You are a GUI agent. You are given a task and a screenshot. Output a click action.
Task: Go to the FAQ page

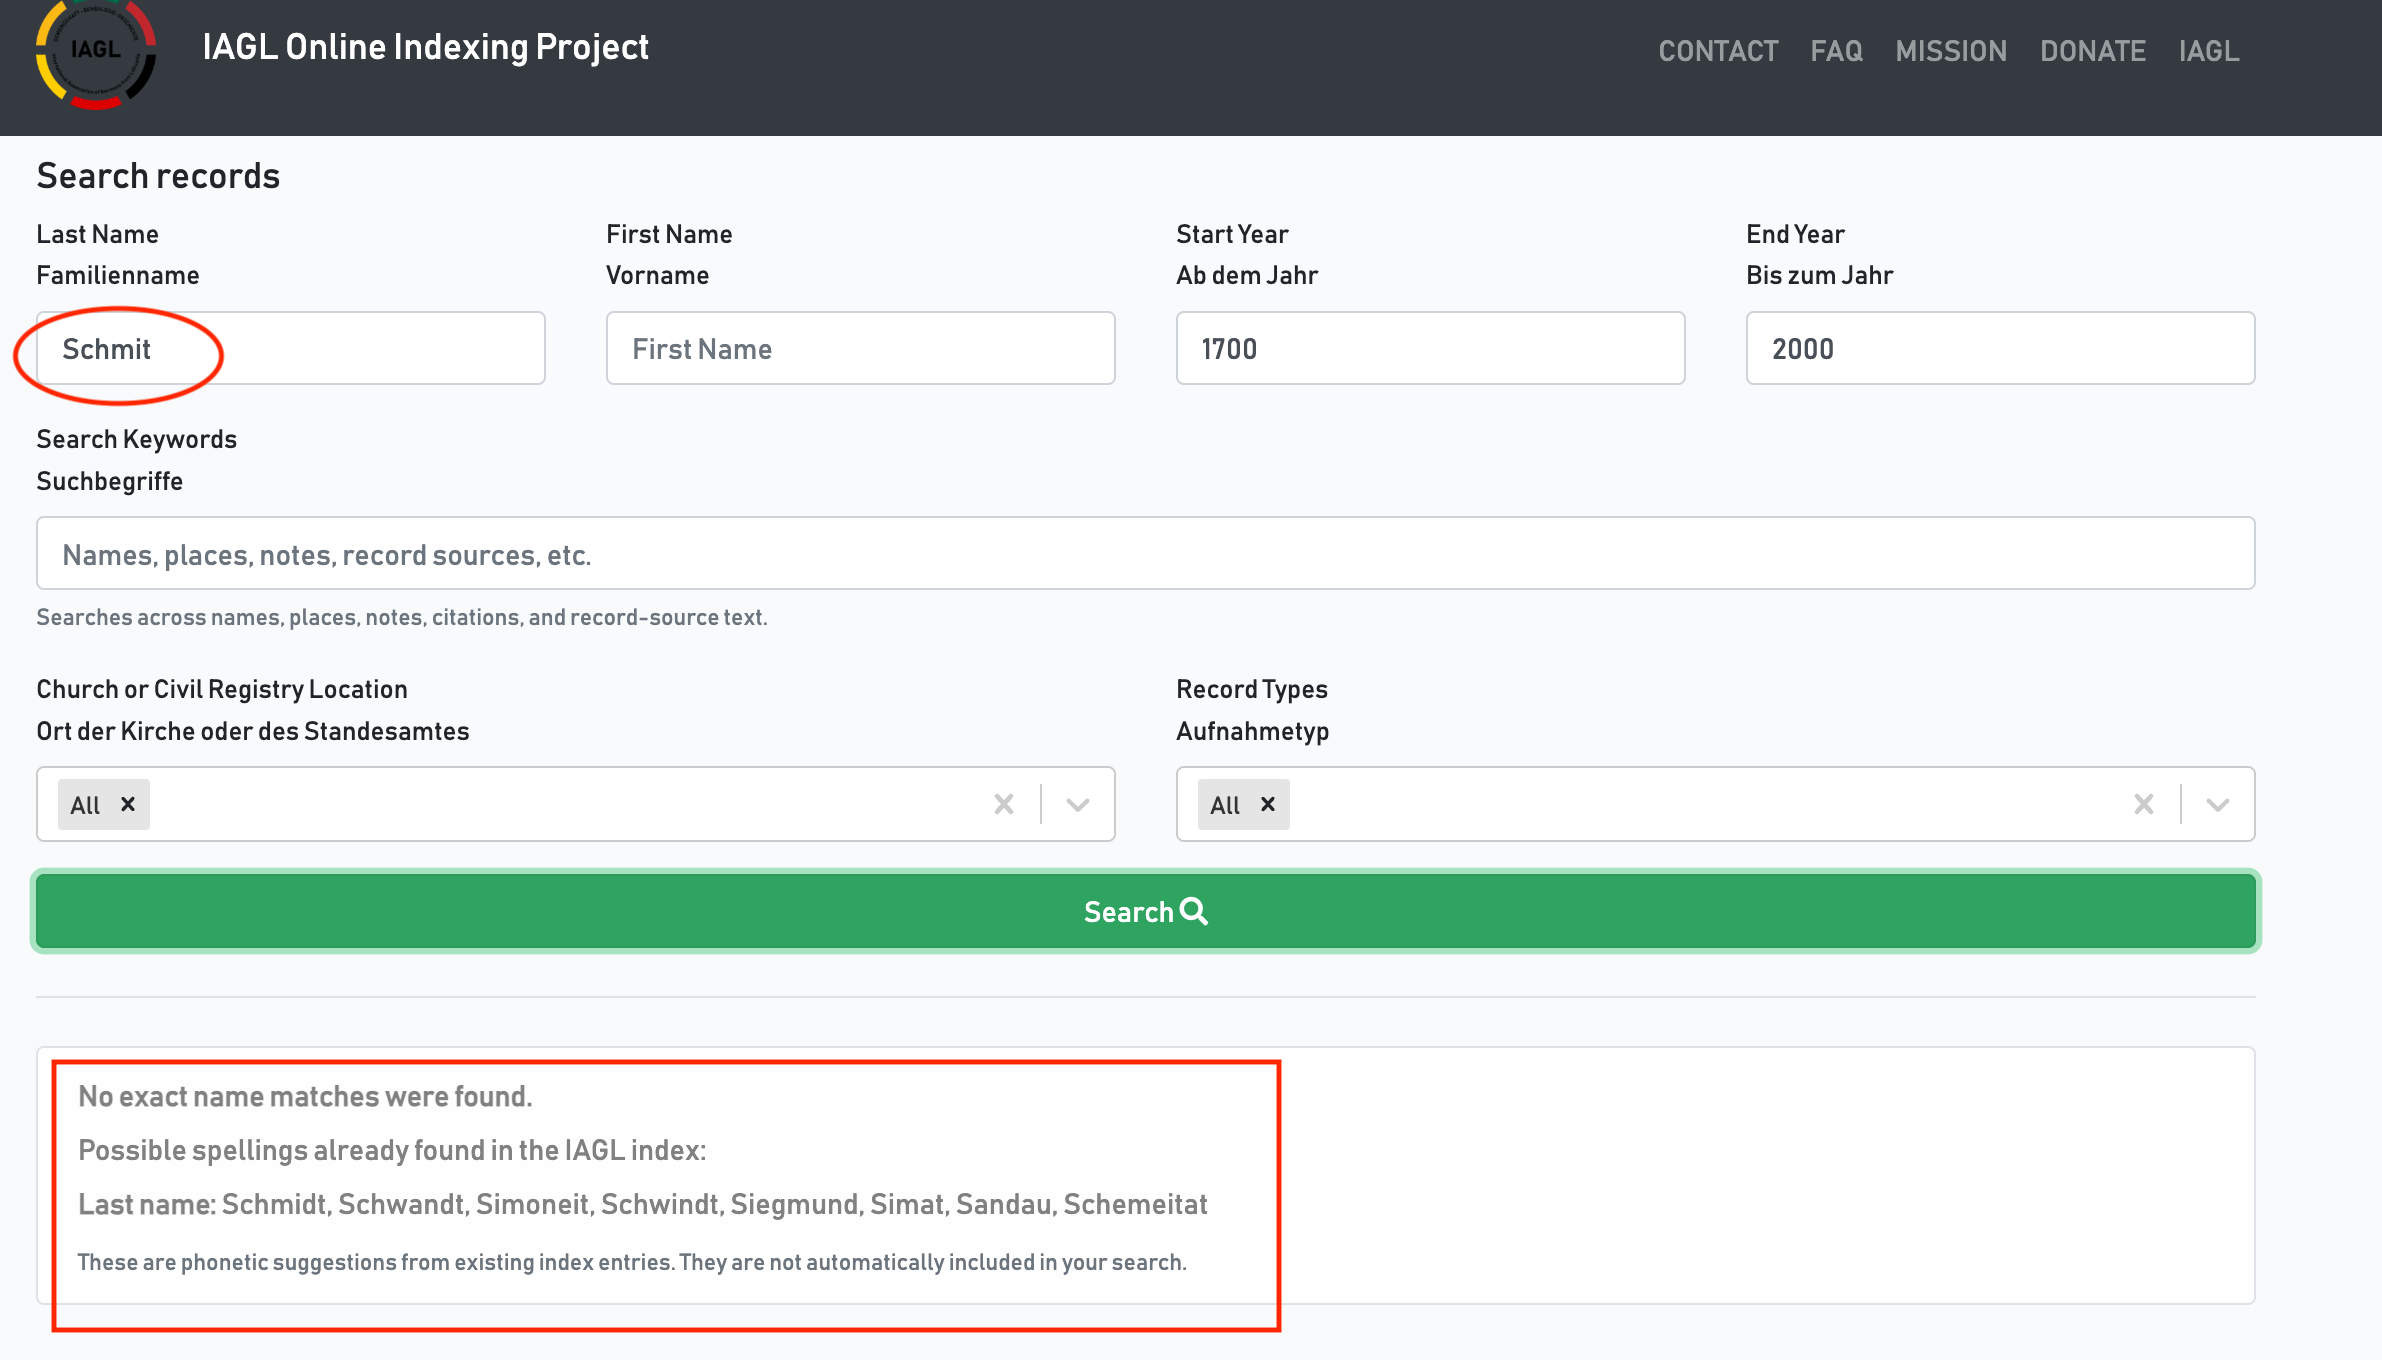click(1836, 51)
